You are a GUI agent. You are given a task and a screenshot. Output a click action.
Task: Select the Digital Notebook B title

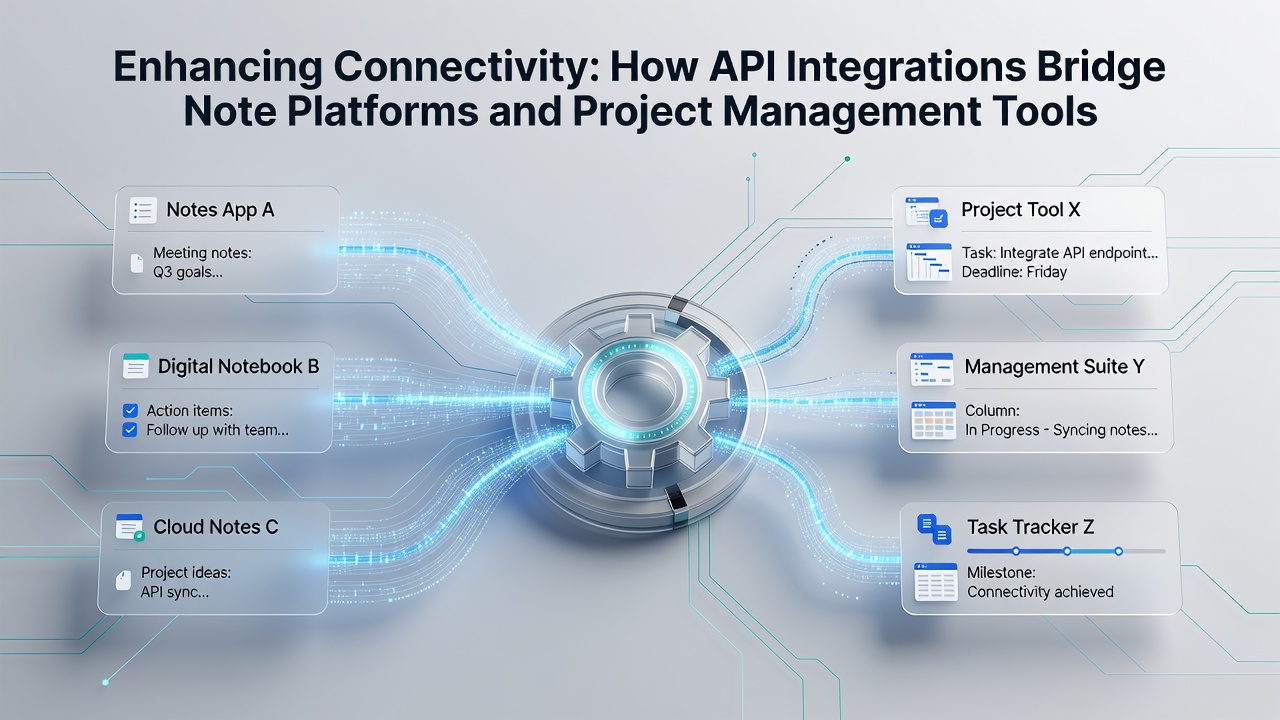coord(239,367)
